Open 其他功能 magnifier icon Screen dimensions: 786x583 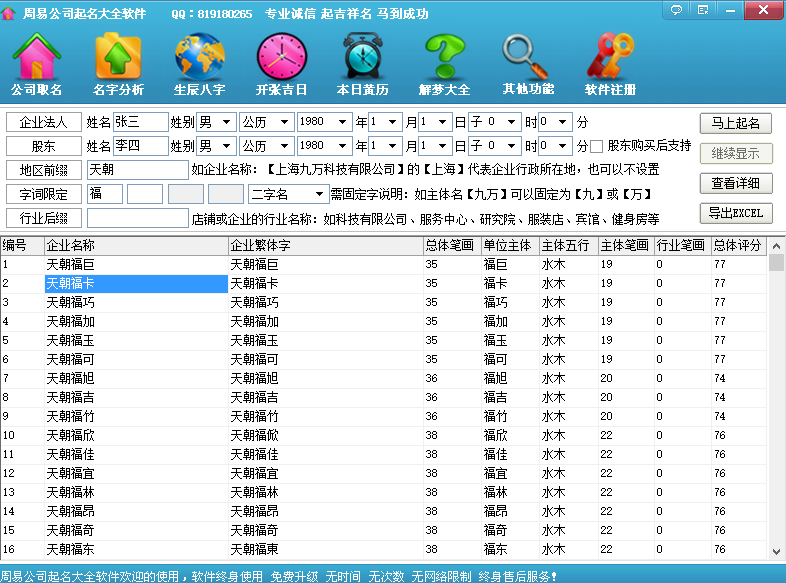click(527, 58)
